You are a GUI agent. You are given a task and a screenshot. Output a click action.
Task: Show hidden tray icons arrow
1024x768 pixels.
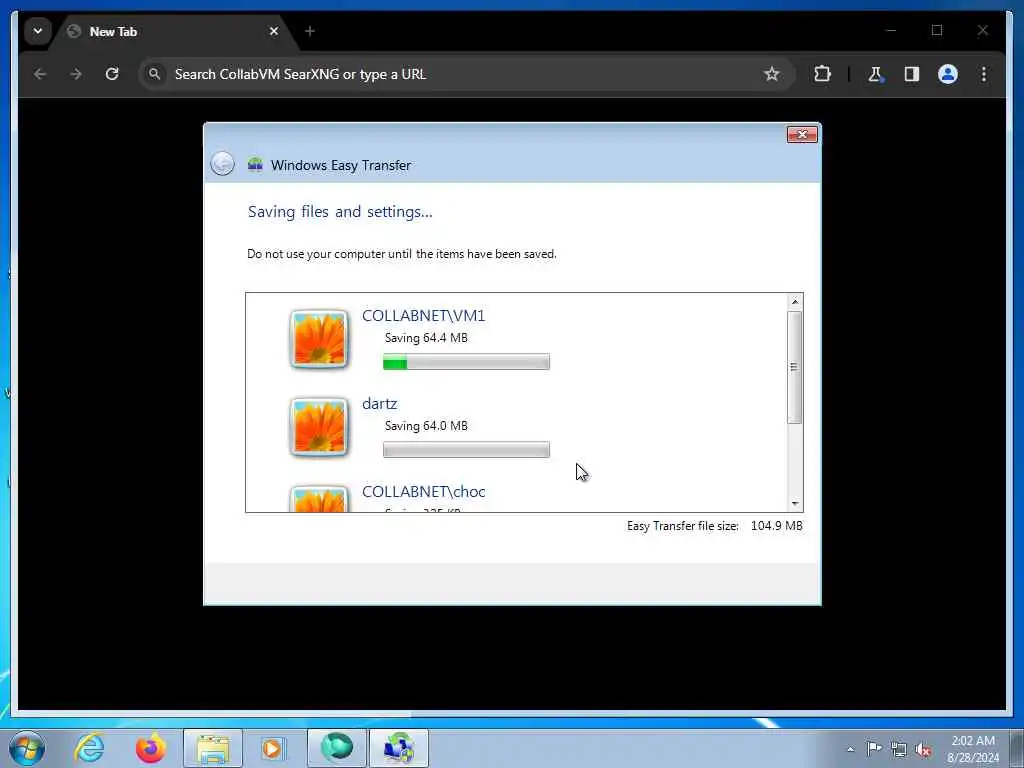point(850,749)
